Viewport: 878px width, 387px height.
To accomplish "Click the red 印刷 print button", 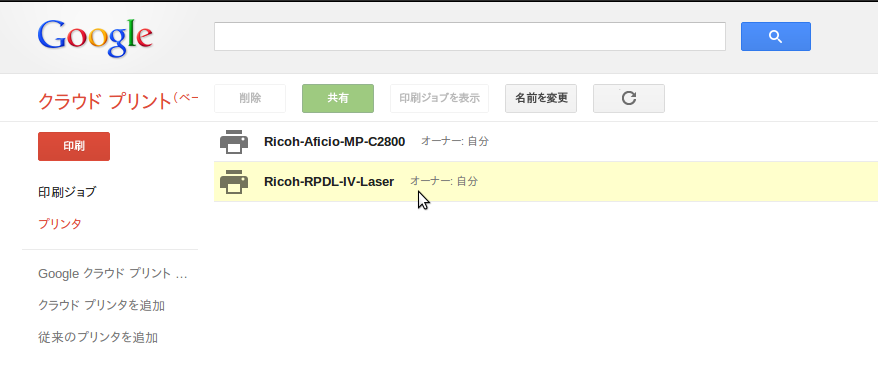I will pyautogui.click(x=74, y=146).
